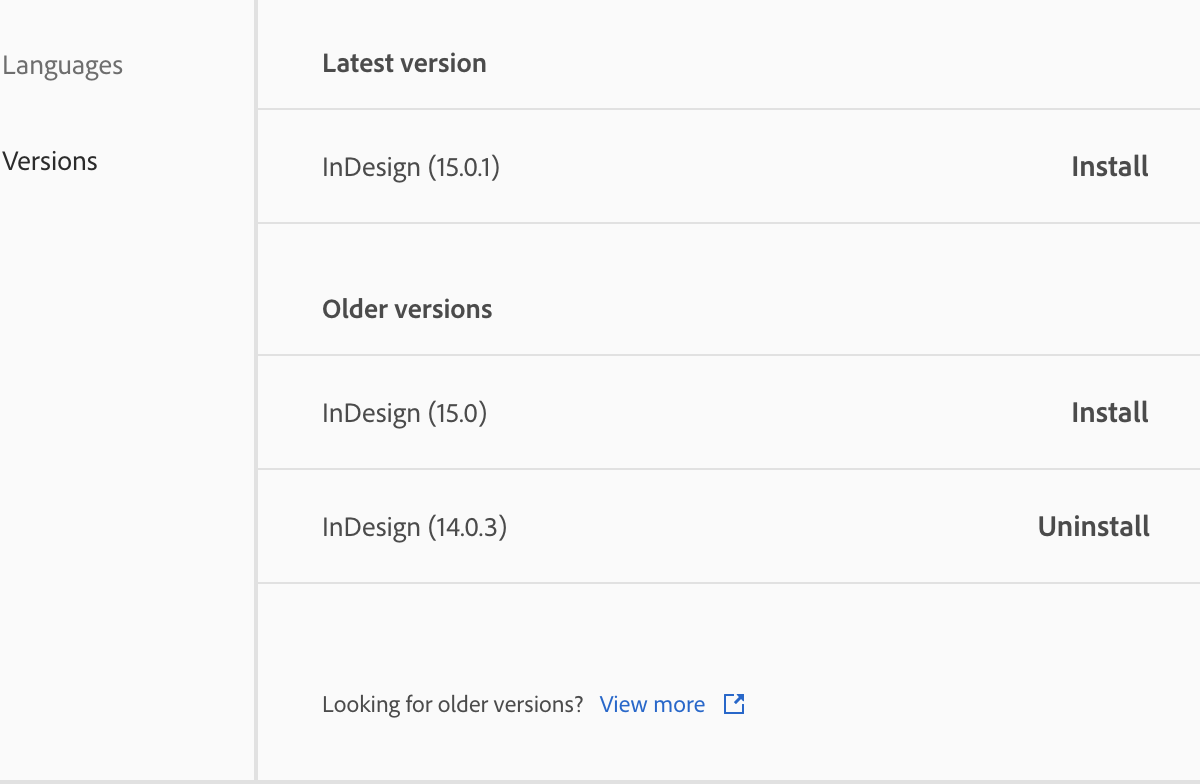Click the external link icon beside View more

tap(734, 704)
